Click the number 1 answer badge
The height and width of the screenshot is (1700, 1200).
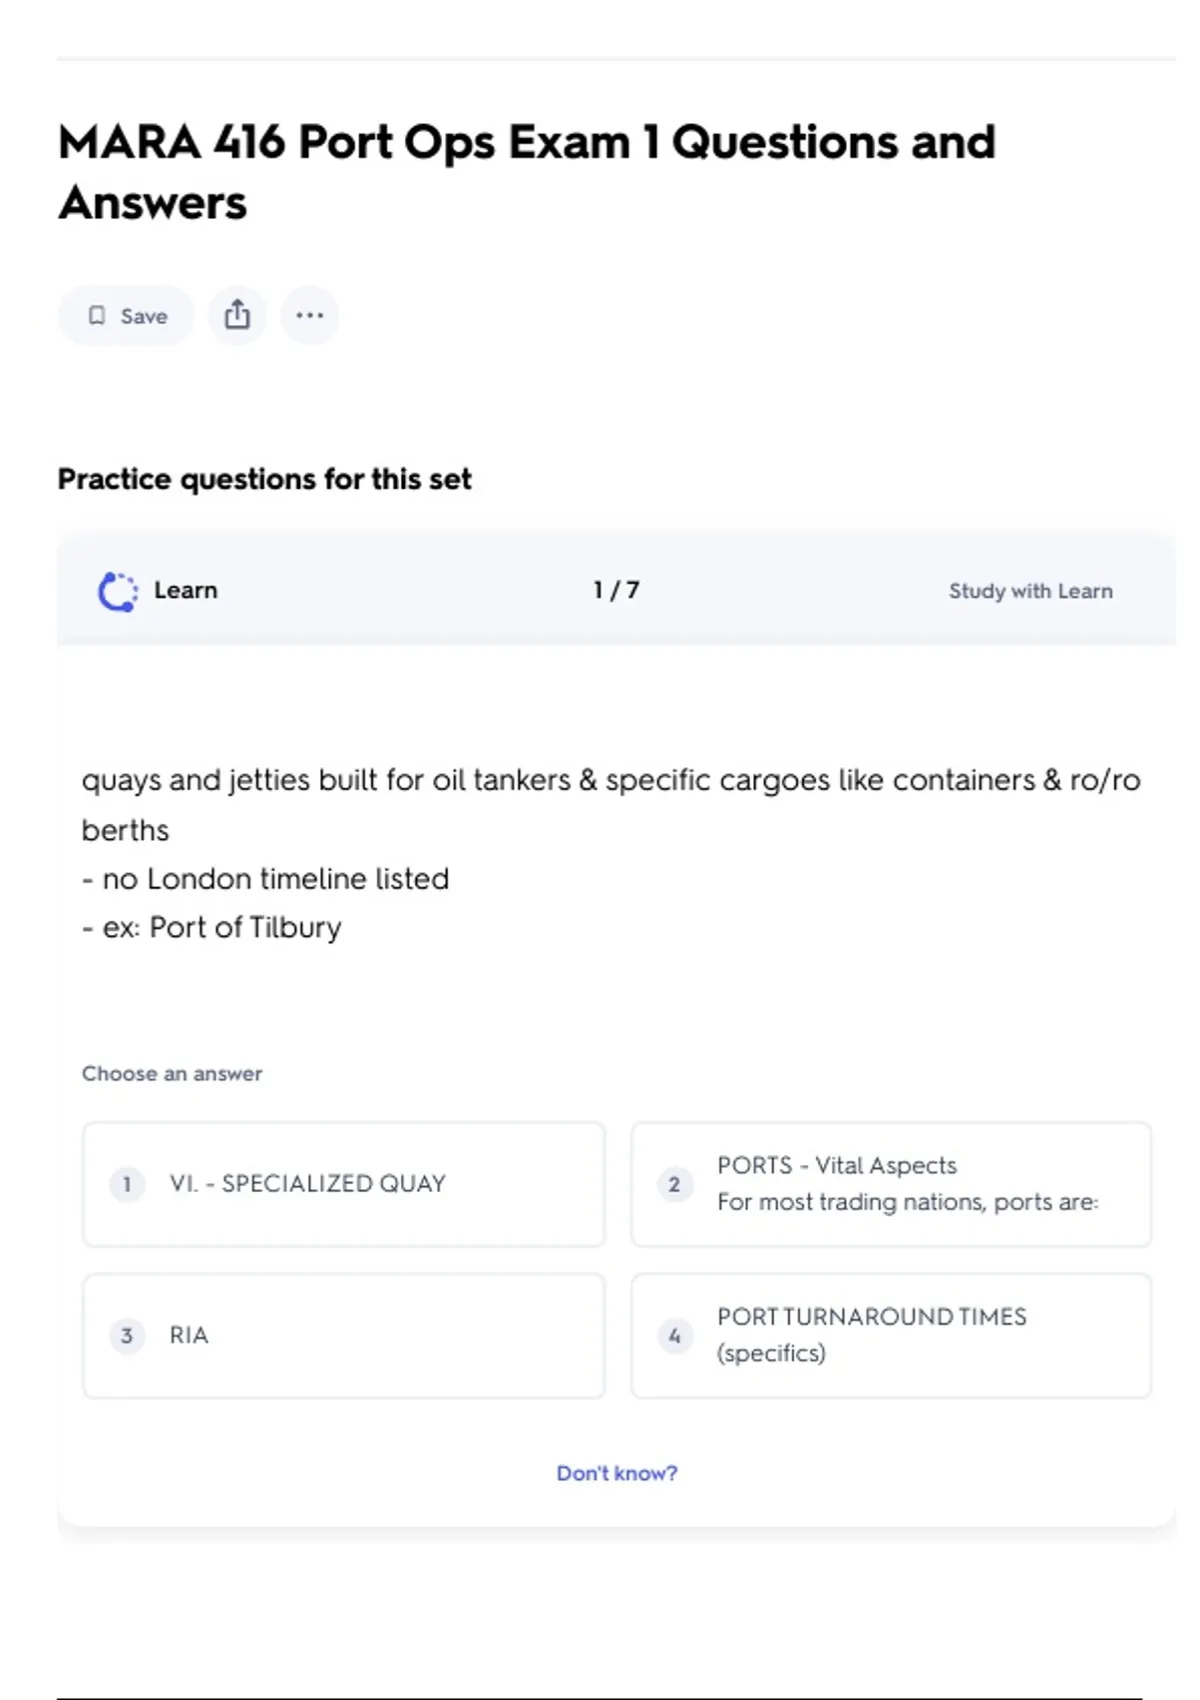(127, 1184)
